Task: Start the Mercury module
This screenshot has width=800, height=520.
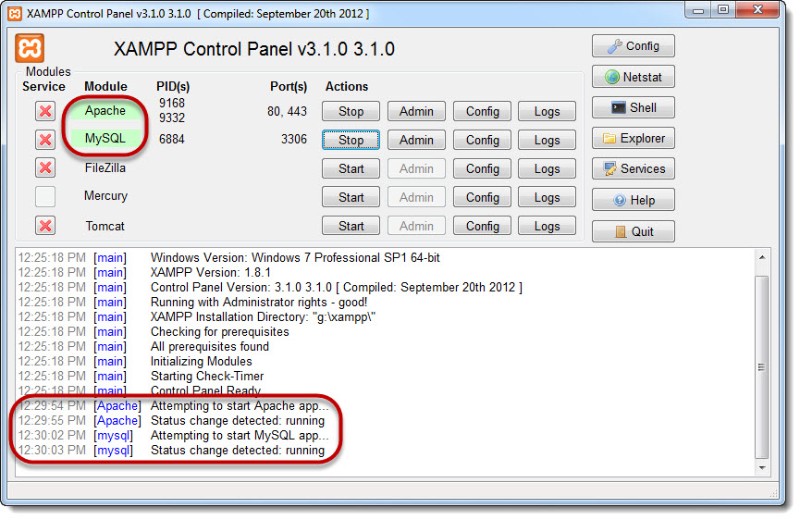Action: coord(351,197)
